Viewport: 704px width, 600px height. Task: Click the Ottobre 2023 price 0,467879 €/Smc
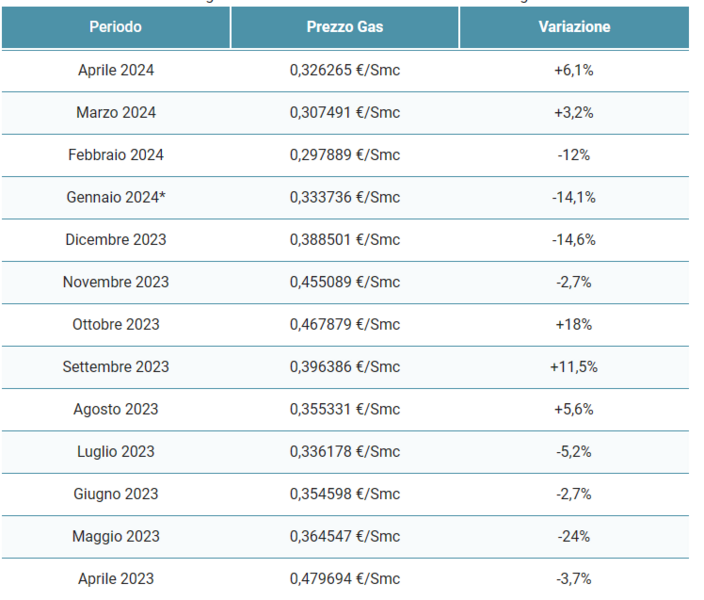click(x=345, y=324)
